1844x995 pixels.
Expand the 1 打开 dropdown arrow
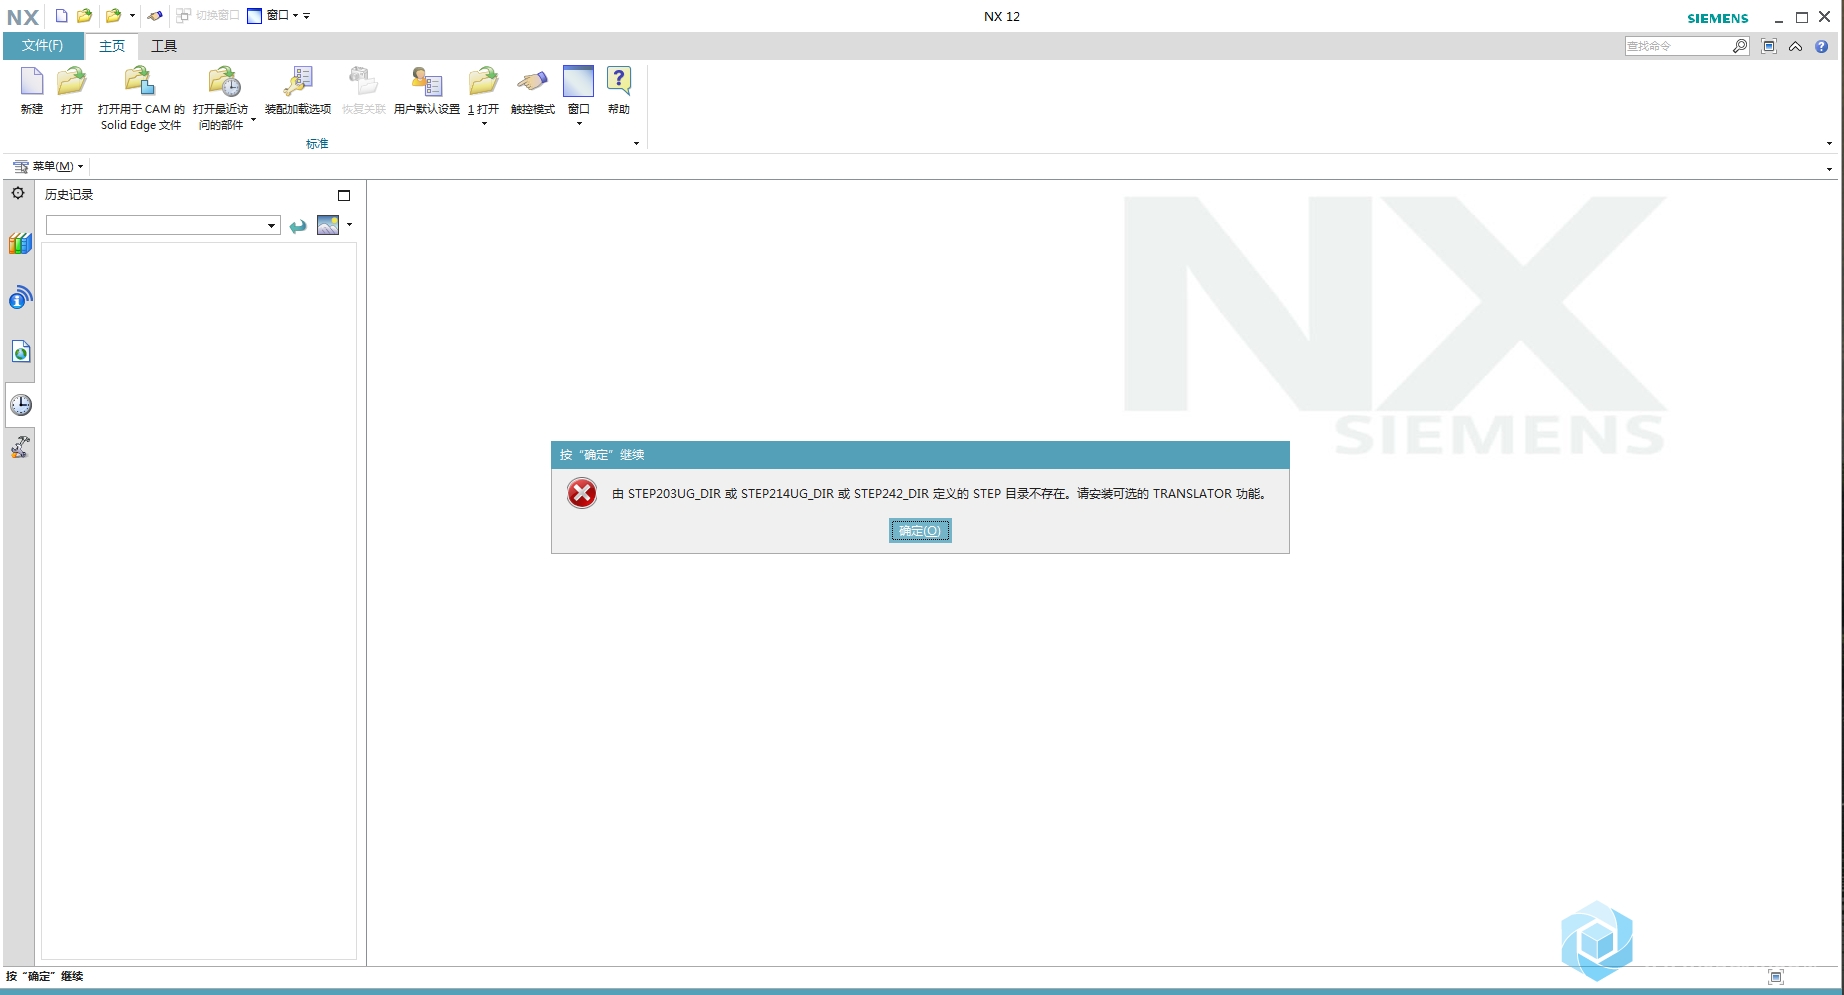tap(484, 124)
